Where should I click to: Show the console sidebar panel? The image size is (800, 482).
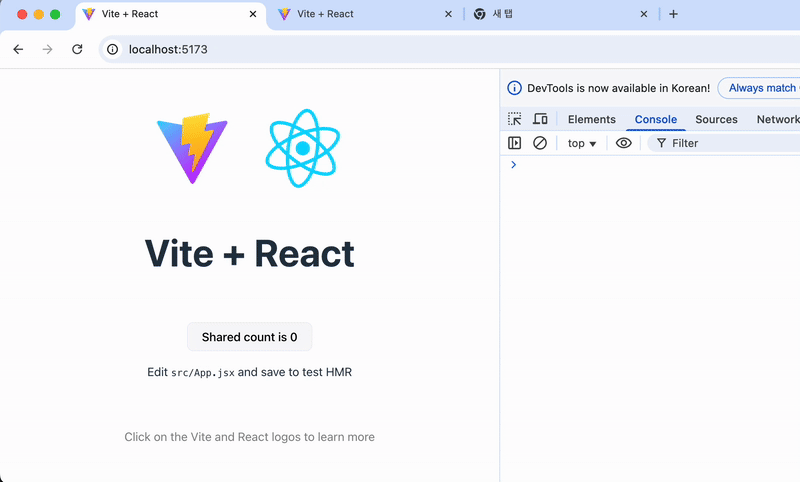(514, 143)
